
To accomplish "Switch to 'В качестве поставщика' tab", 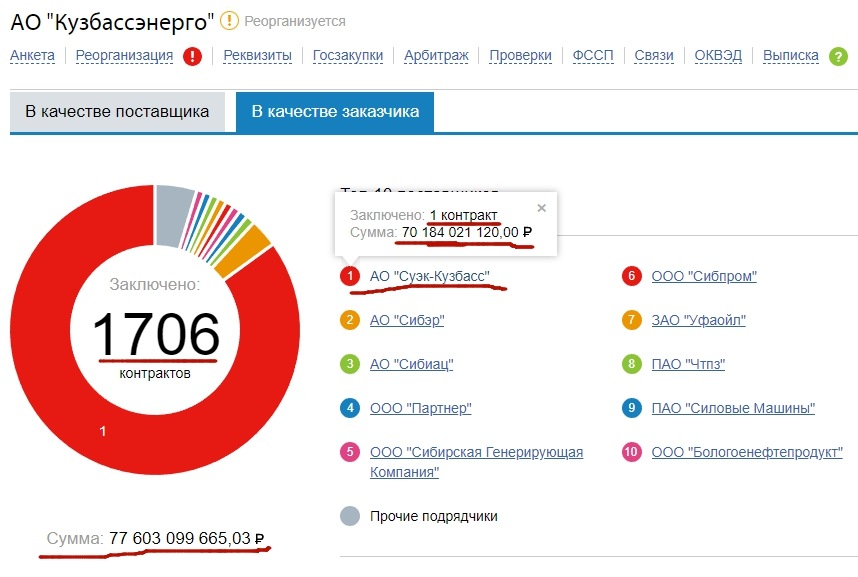I will [117, 112].
